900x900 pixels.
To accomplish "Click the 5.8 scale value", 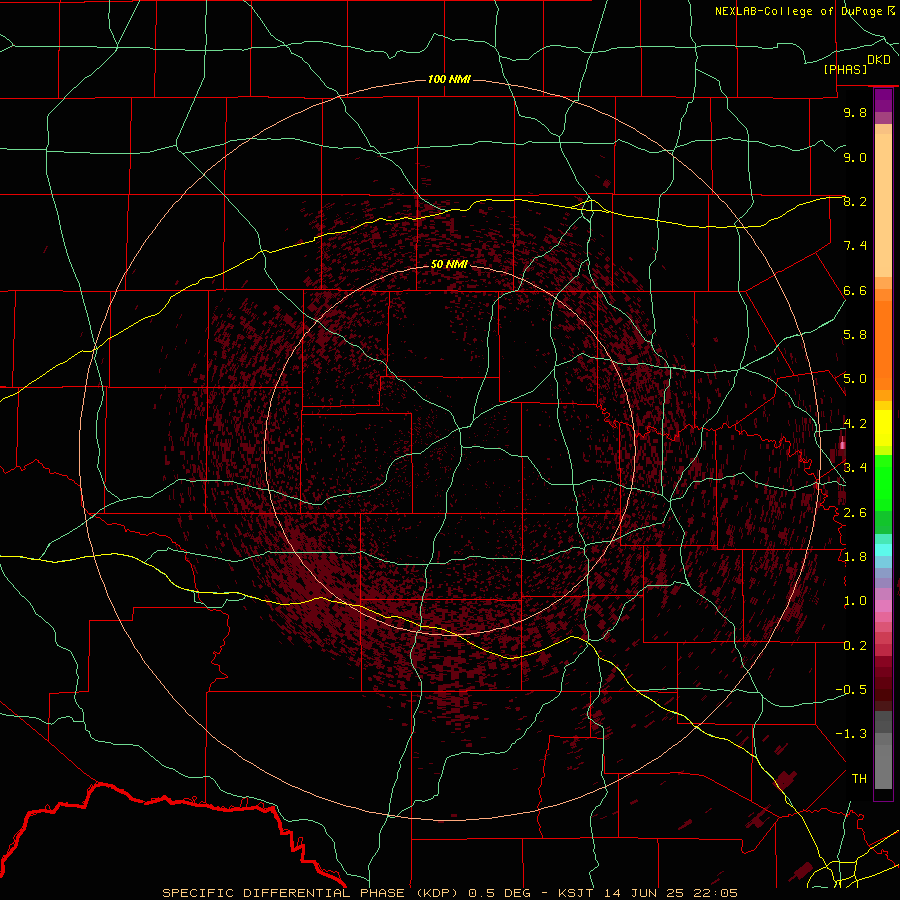I will coord(855,335).
